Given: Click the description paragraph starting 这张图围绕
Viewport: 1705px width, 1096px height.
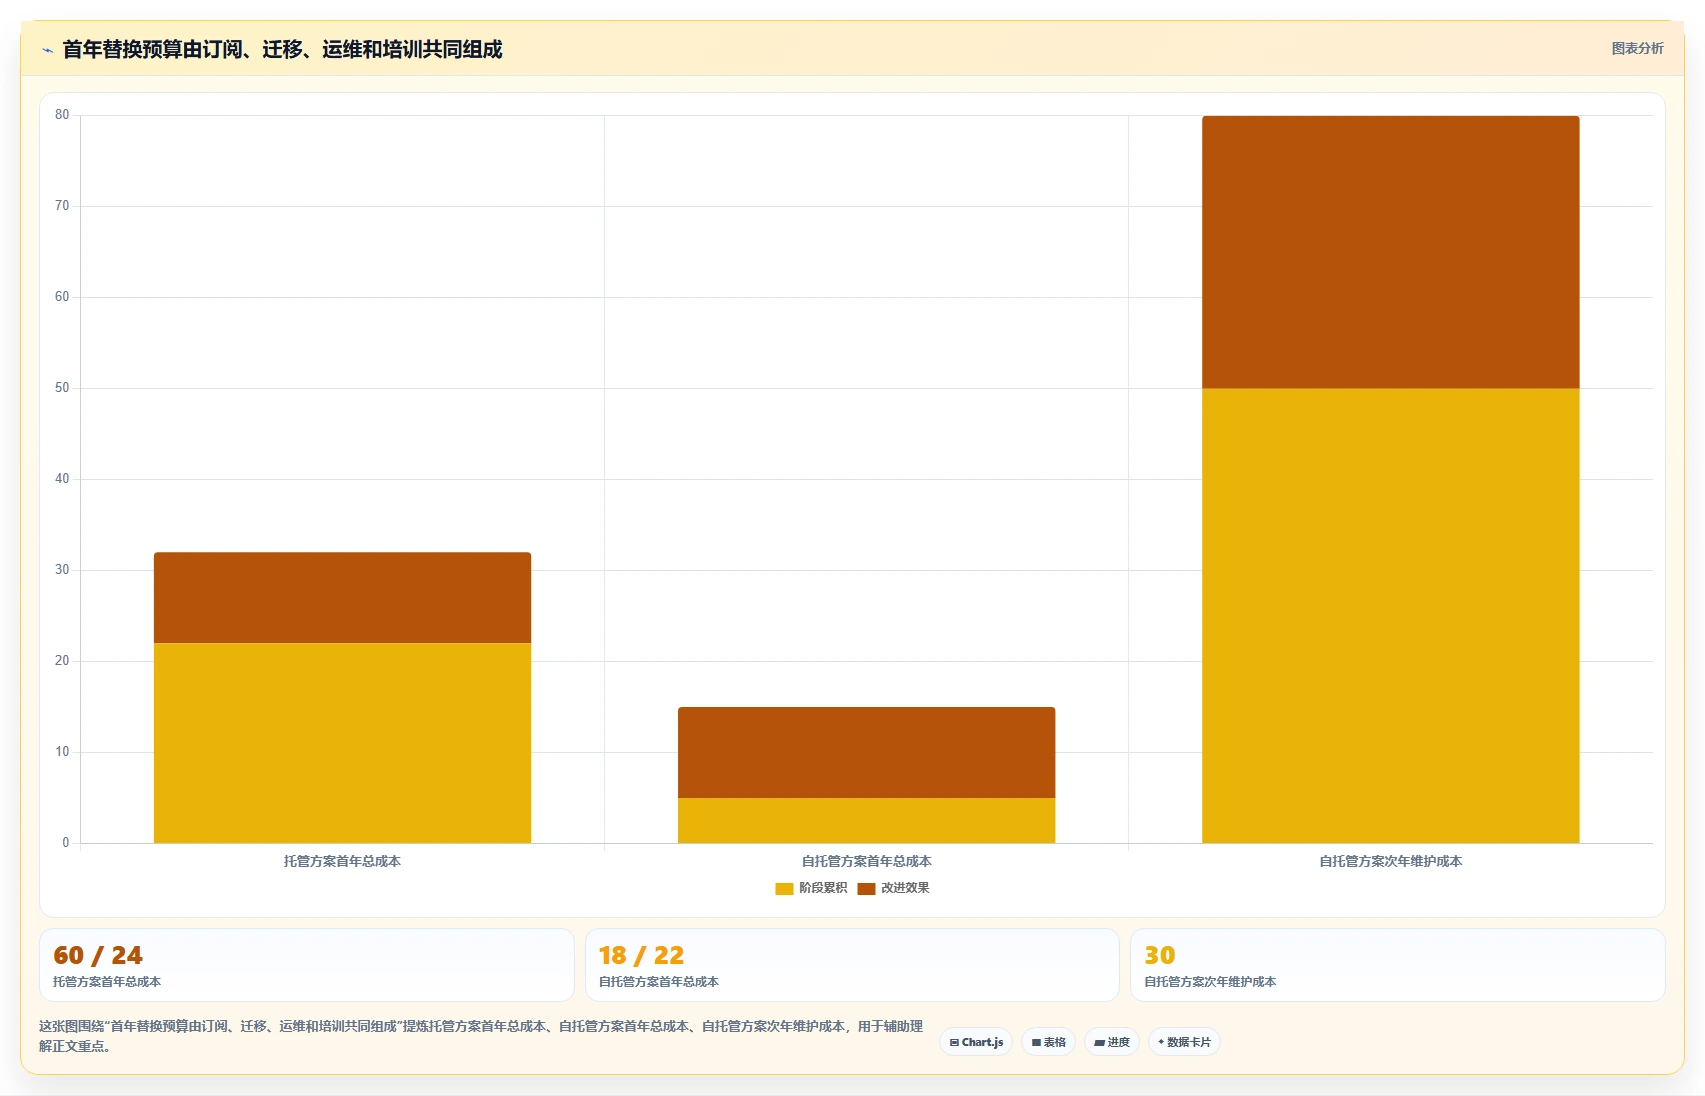Looking at the screenshot, I should coord(481,1036).
